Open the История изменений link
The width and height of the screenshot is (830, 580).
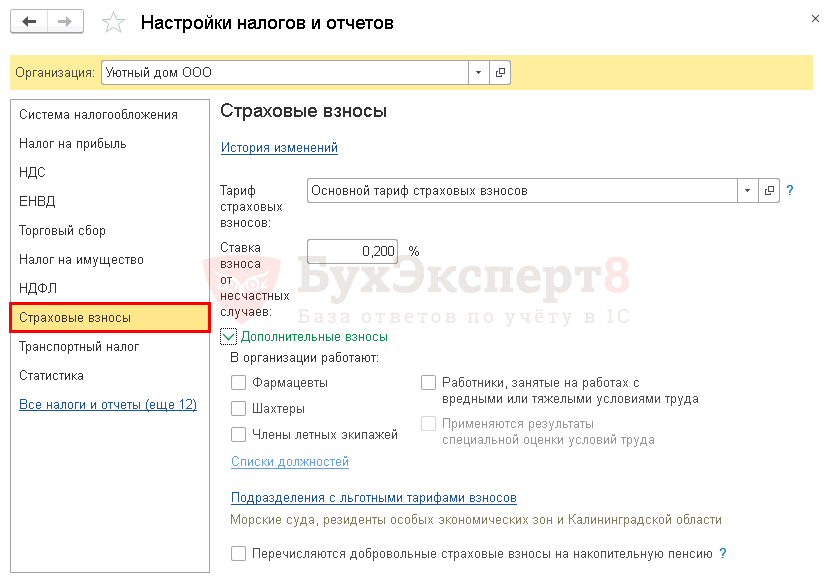[279, 148]
